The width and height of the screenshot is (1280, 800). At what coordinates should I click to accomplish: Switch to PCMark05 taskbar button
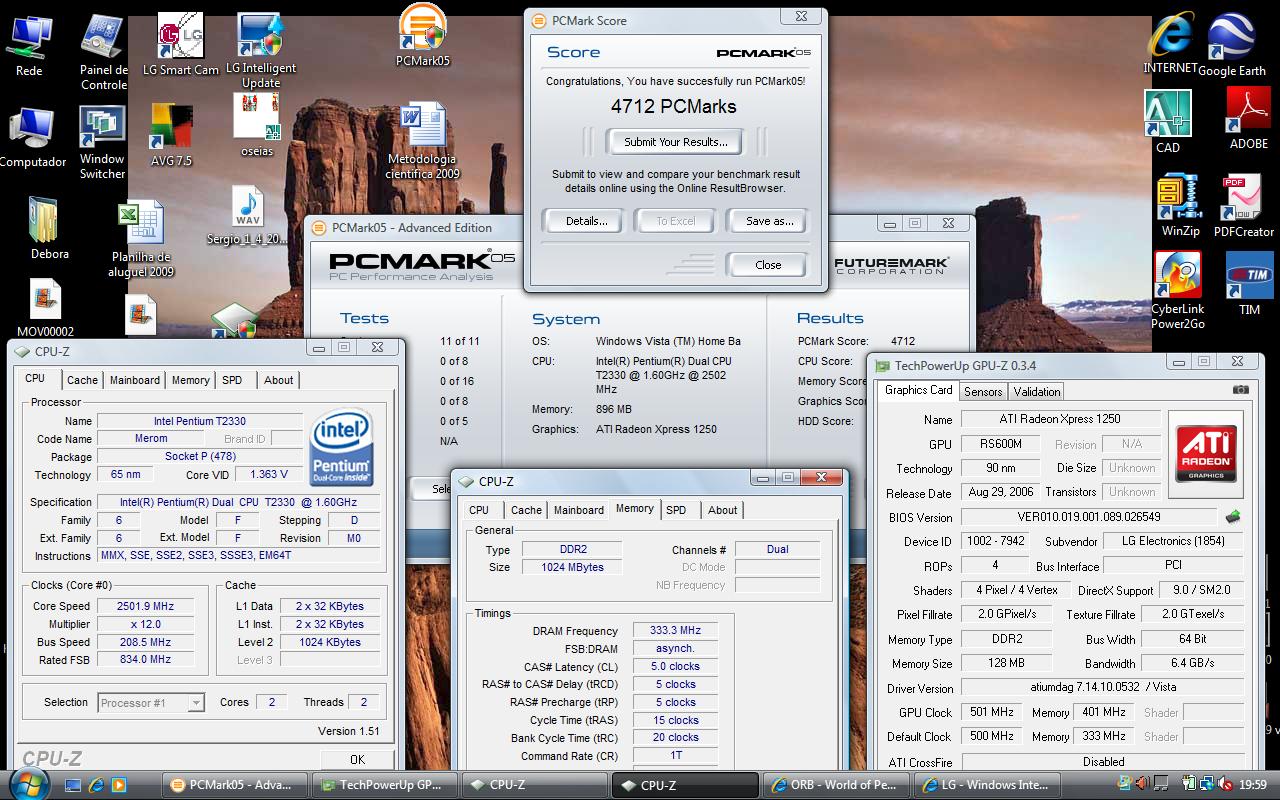[233, 785]
